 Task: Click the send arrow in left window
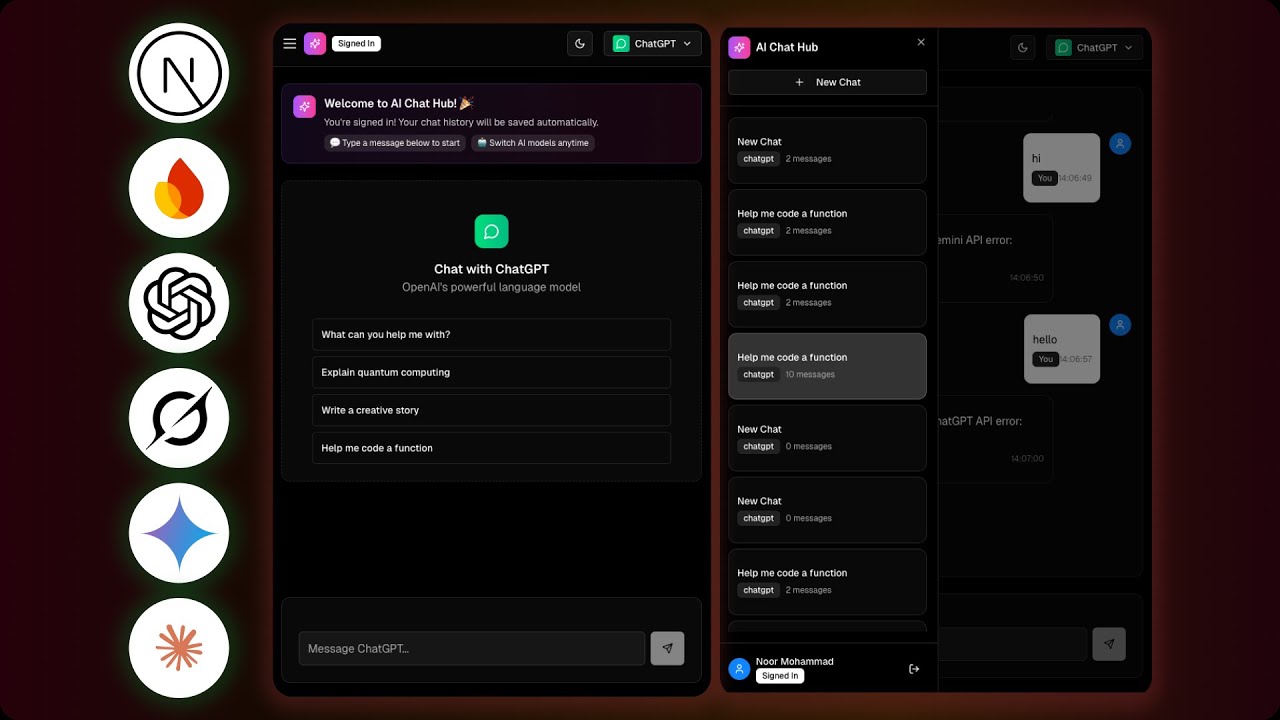click(668, 648)
